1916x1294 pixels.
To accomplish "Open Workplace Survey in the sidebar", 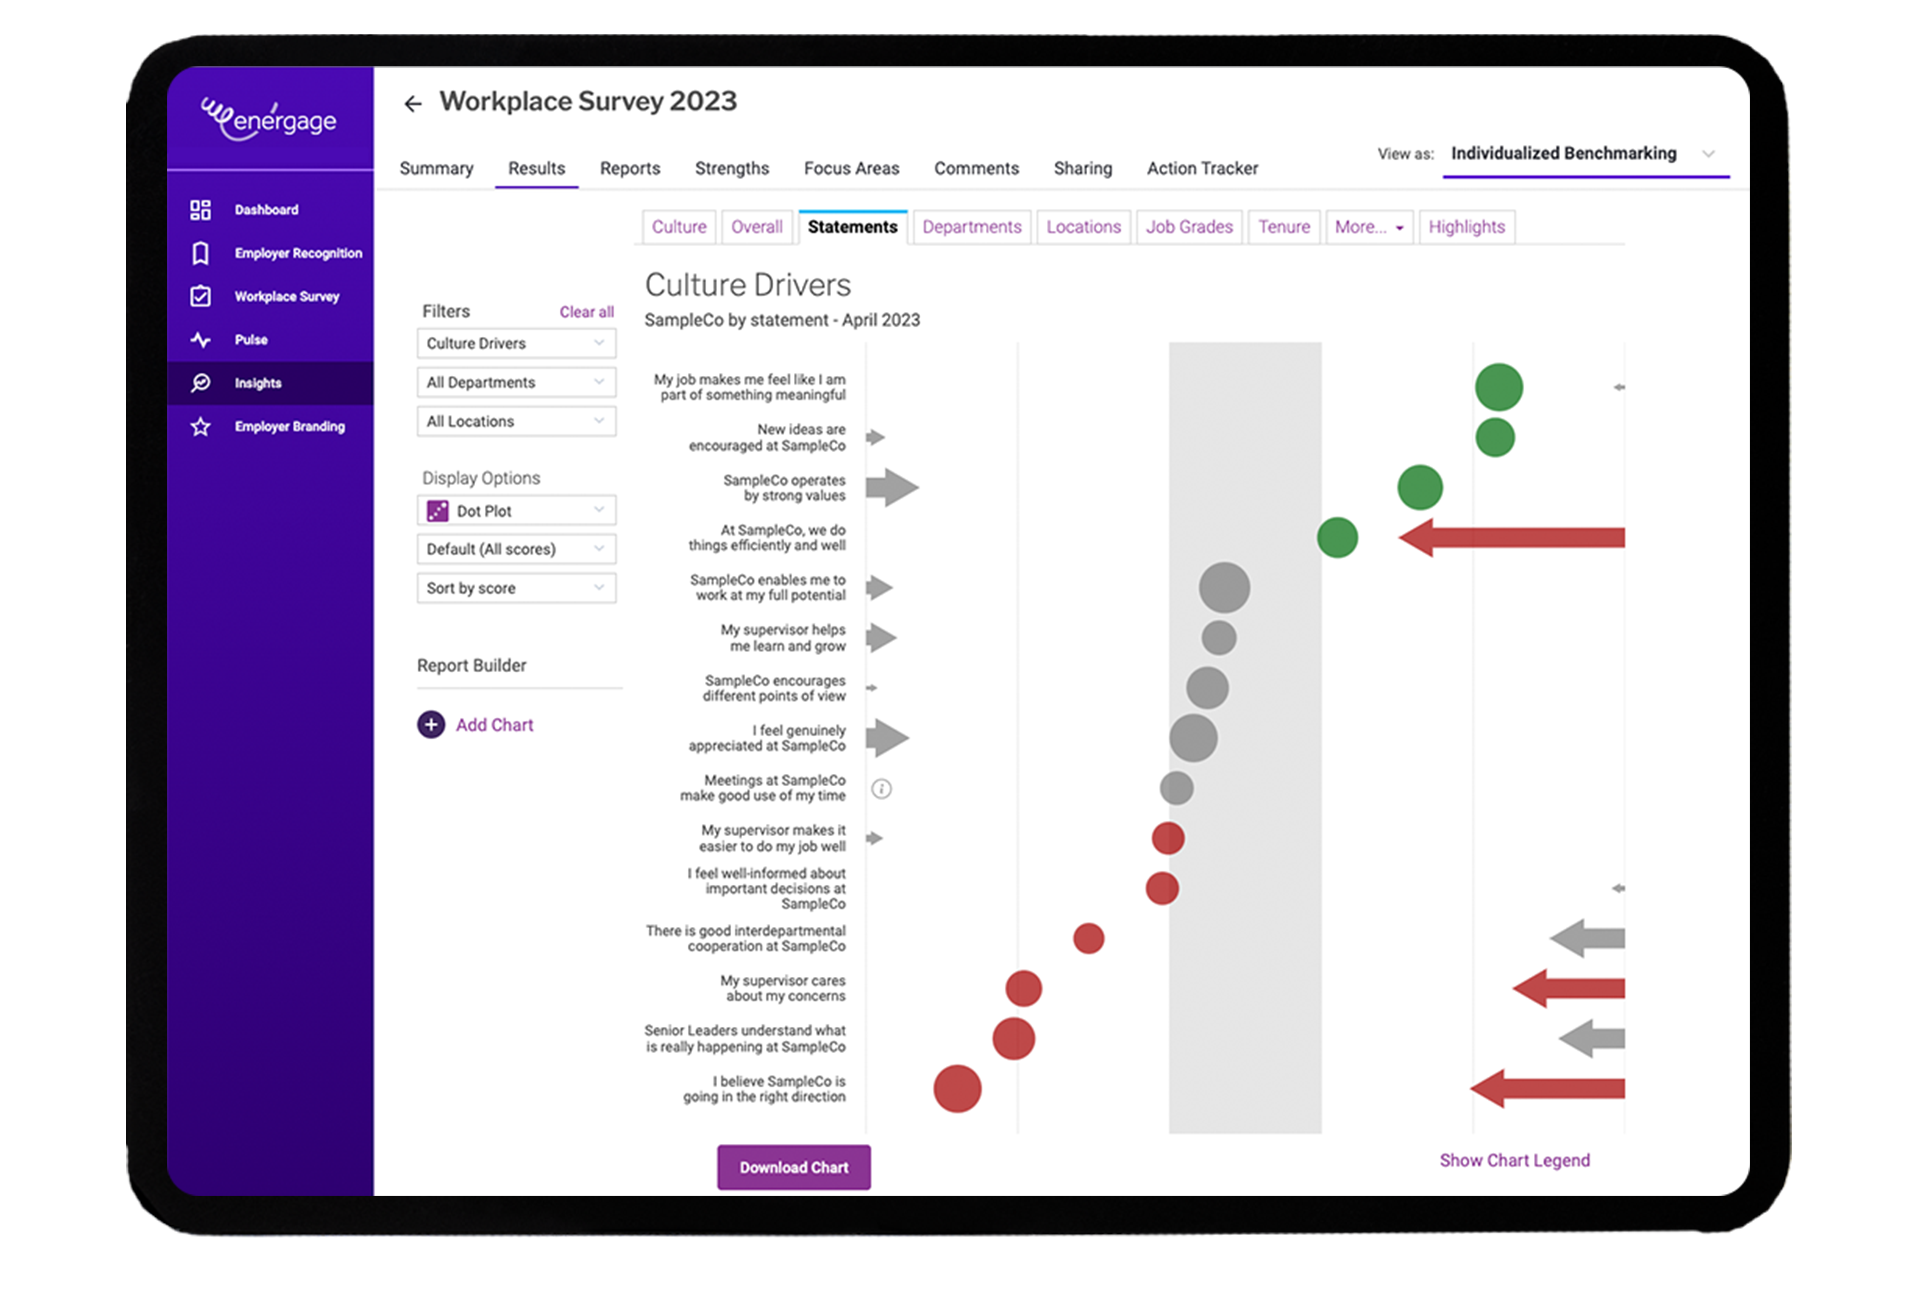I will point(200,296).
